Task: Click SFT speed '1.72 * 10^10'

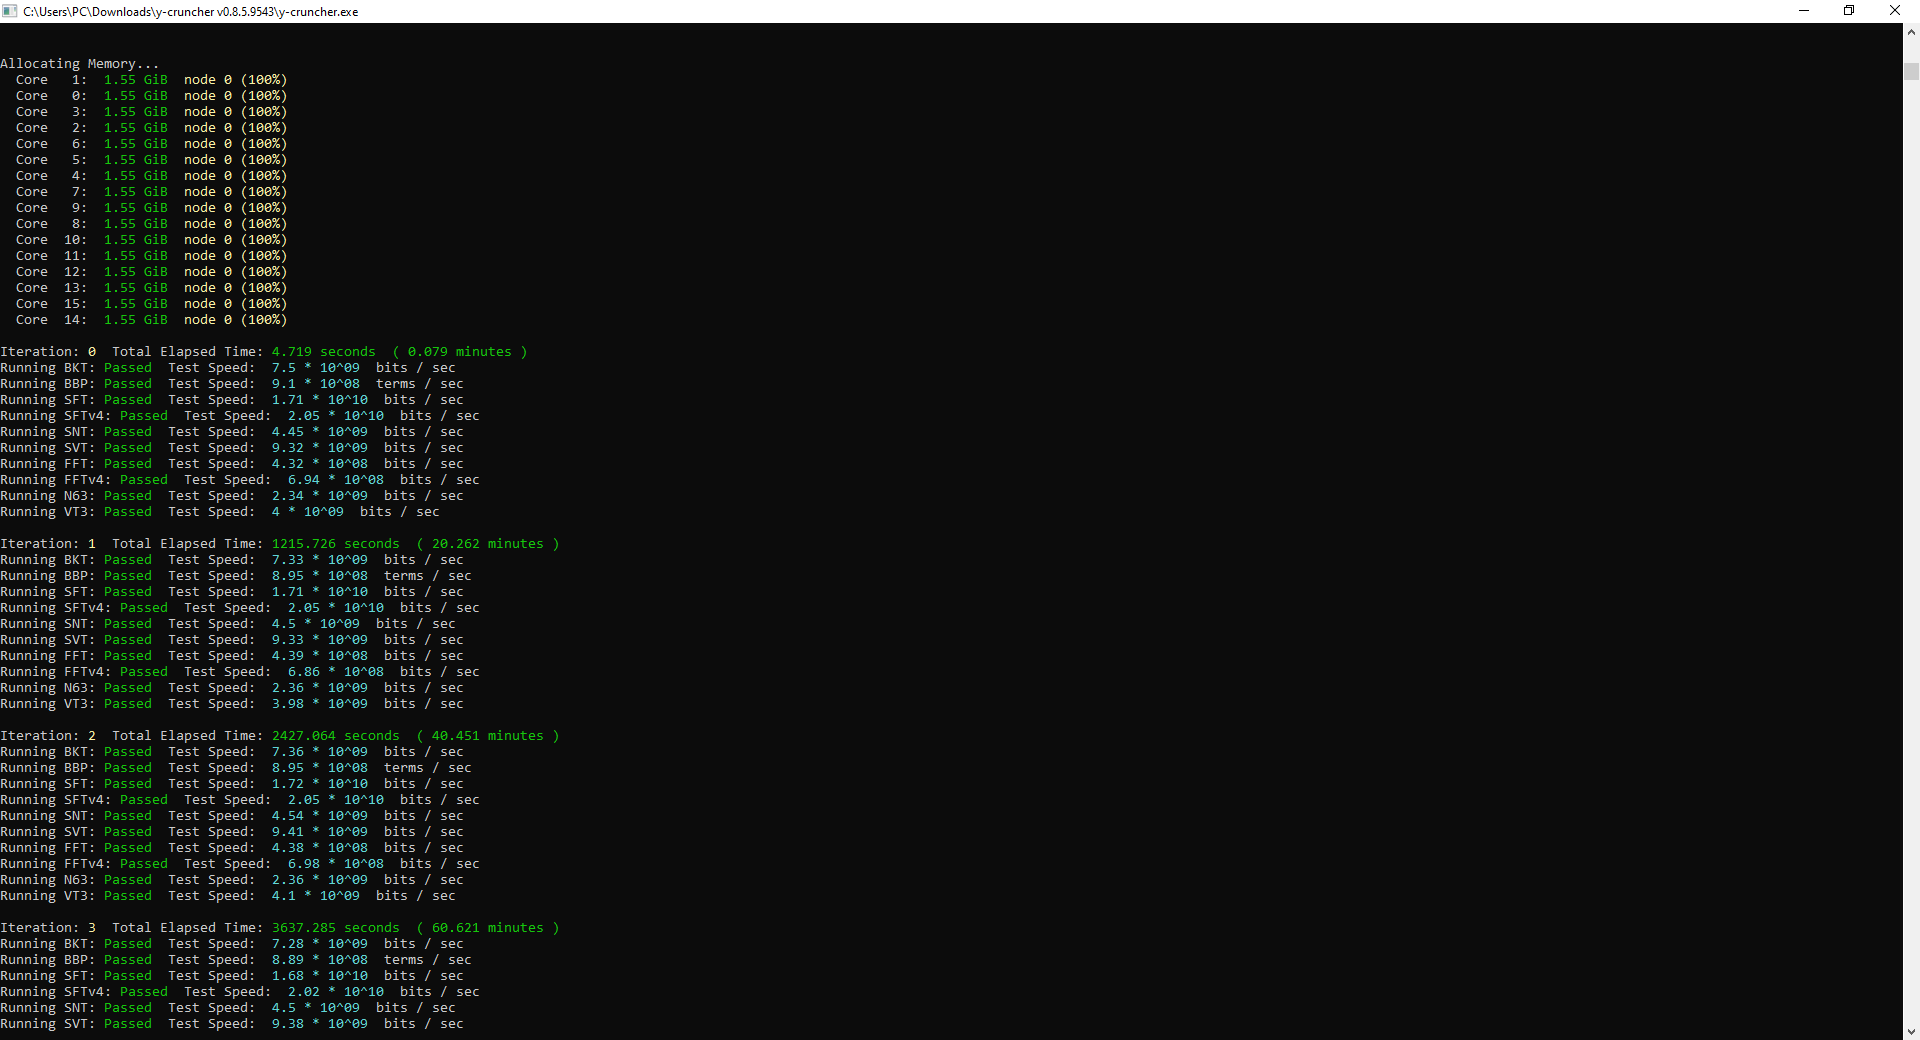Action: pos(320,784)
